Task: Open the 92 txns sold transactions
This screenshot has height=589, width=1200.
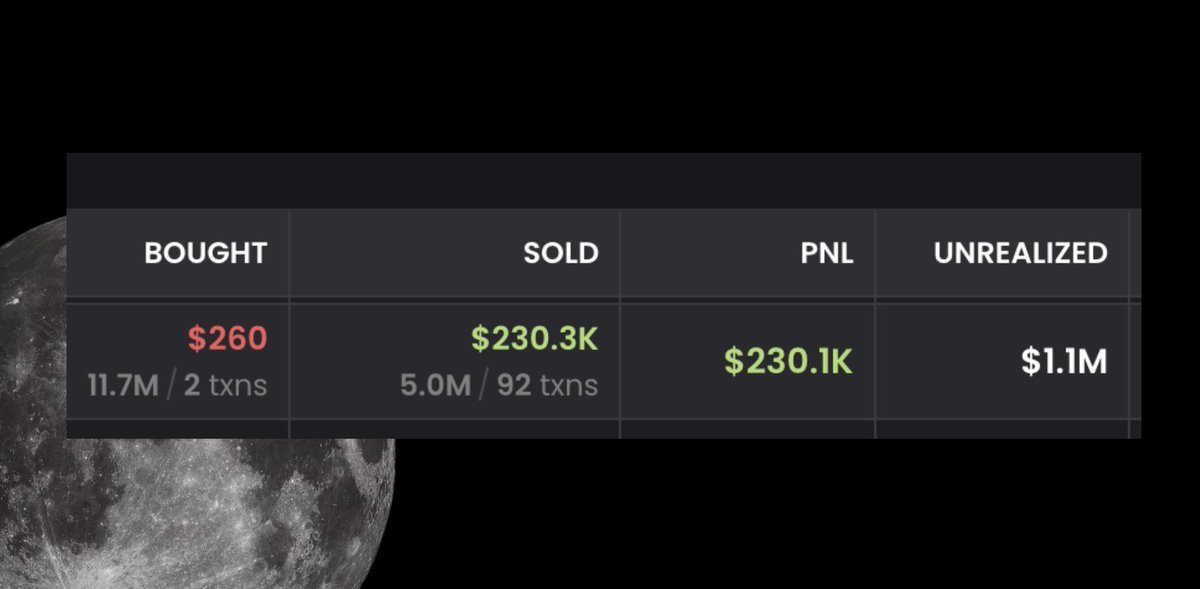Action: coord(547,385)
